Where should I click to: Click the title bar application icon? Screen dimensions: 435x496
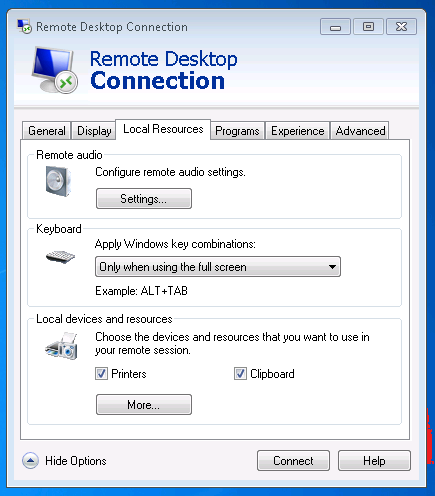(x=24, y=27)
